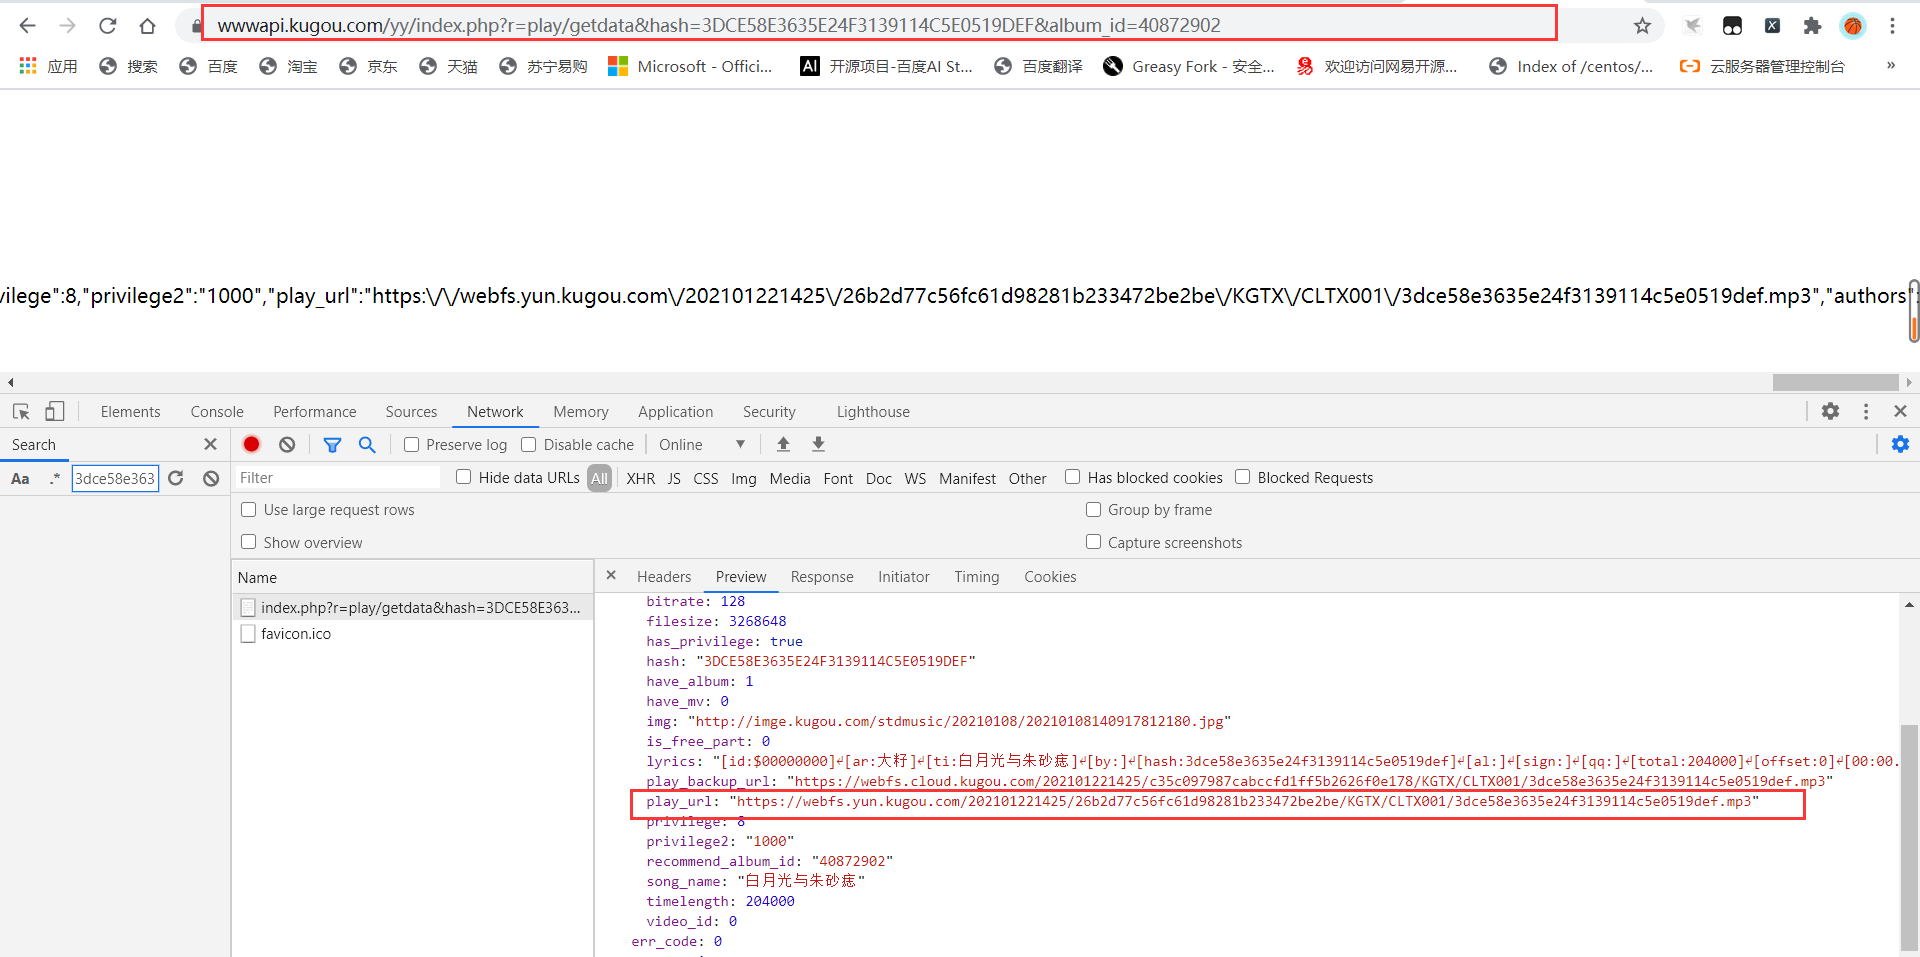Select the inspect element cursor tool
Image resolution: width=1920 pixels, height=957 pixels.
tap(20, 411)
